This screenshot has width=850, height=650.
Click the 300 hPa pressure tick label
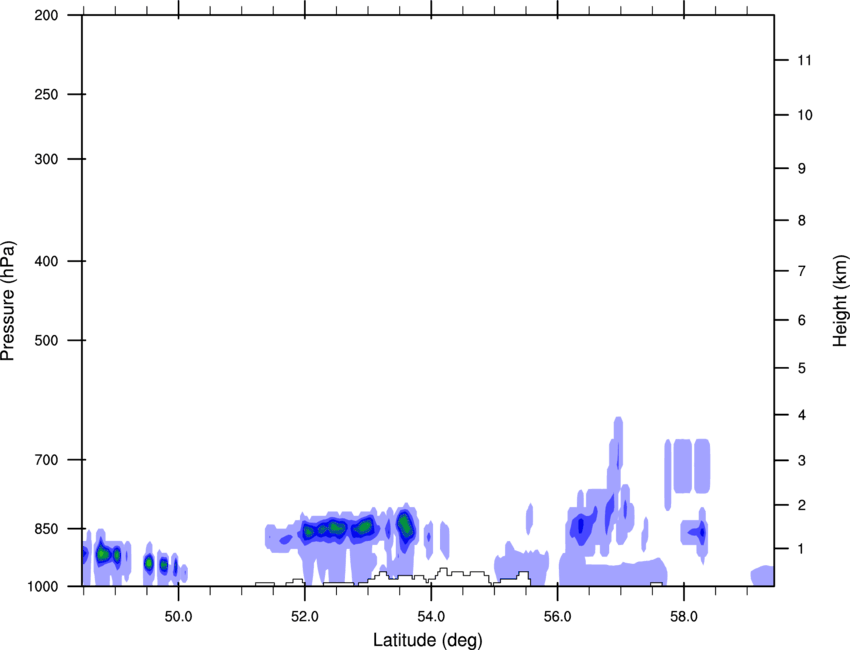(x=46, y=159)
